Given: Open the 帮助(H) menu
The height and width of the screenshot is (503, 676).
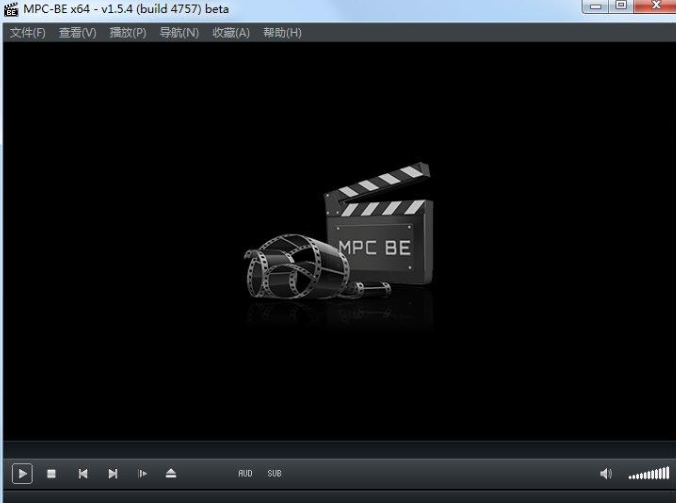Looking at the screenshot, I should click(282, 33).
